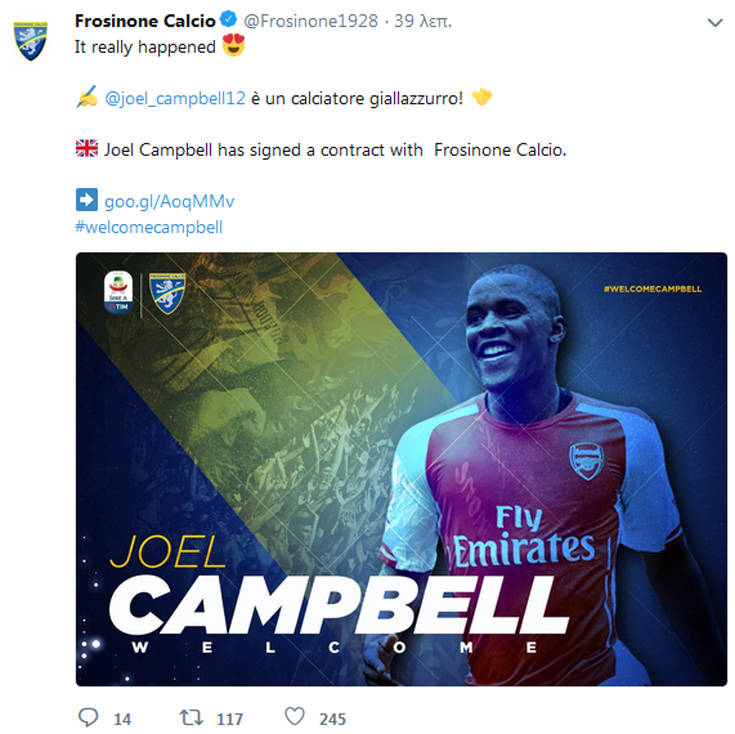735x734 pixels.
Task: Click the tweet timestamp 39 λεπ.
Action: [423, 21]
